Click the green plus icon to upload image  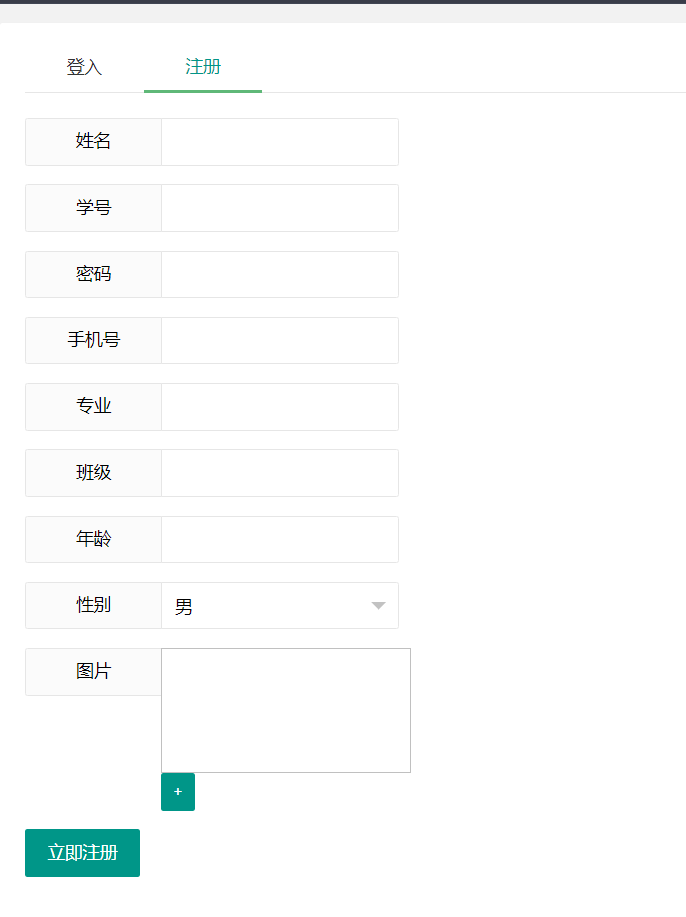(x=177, y=791)
